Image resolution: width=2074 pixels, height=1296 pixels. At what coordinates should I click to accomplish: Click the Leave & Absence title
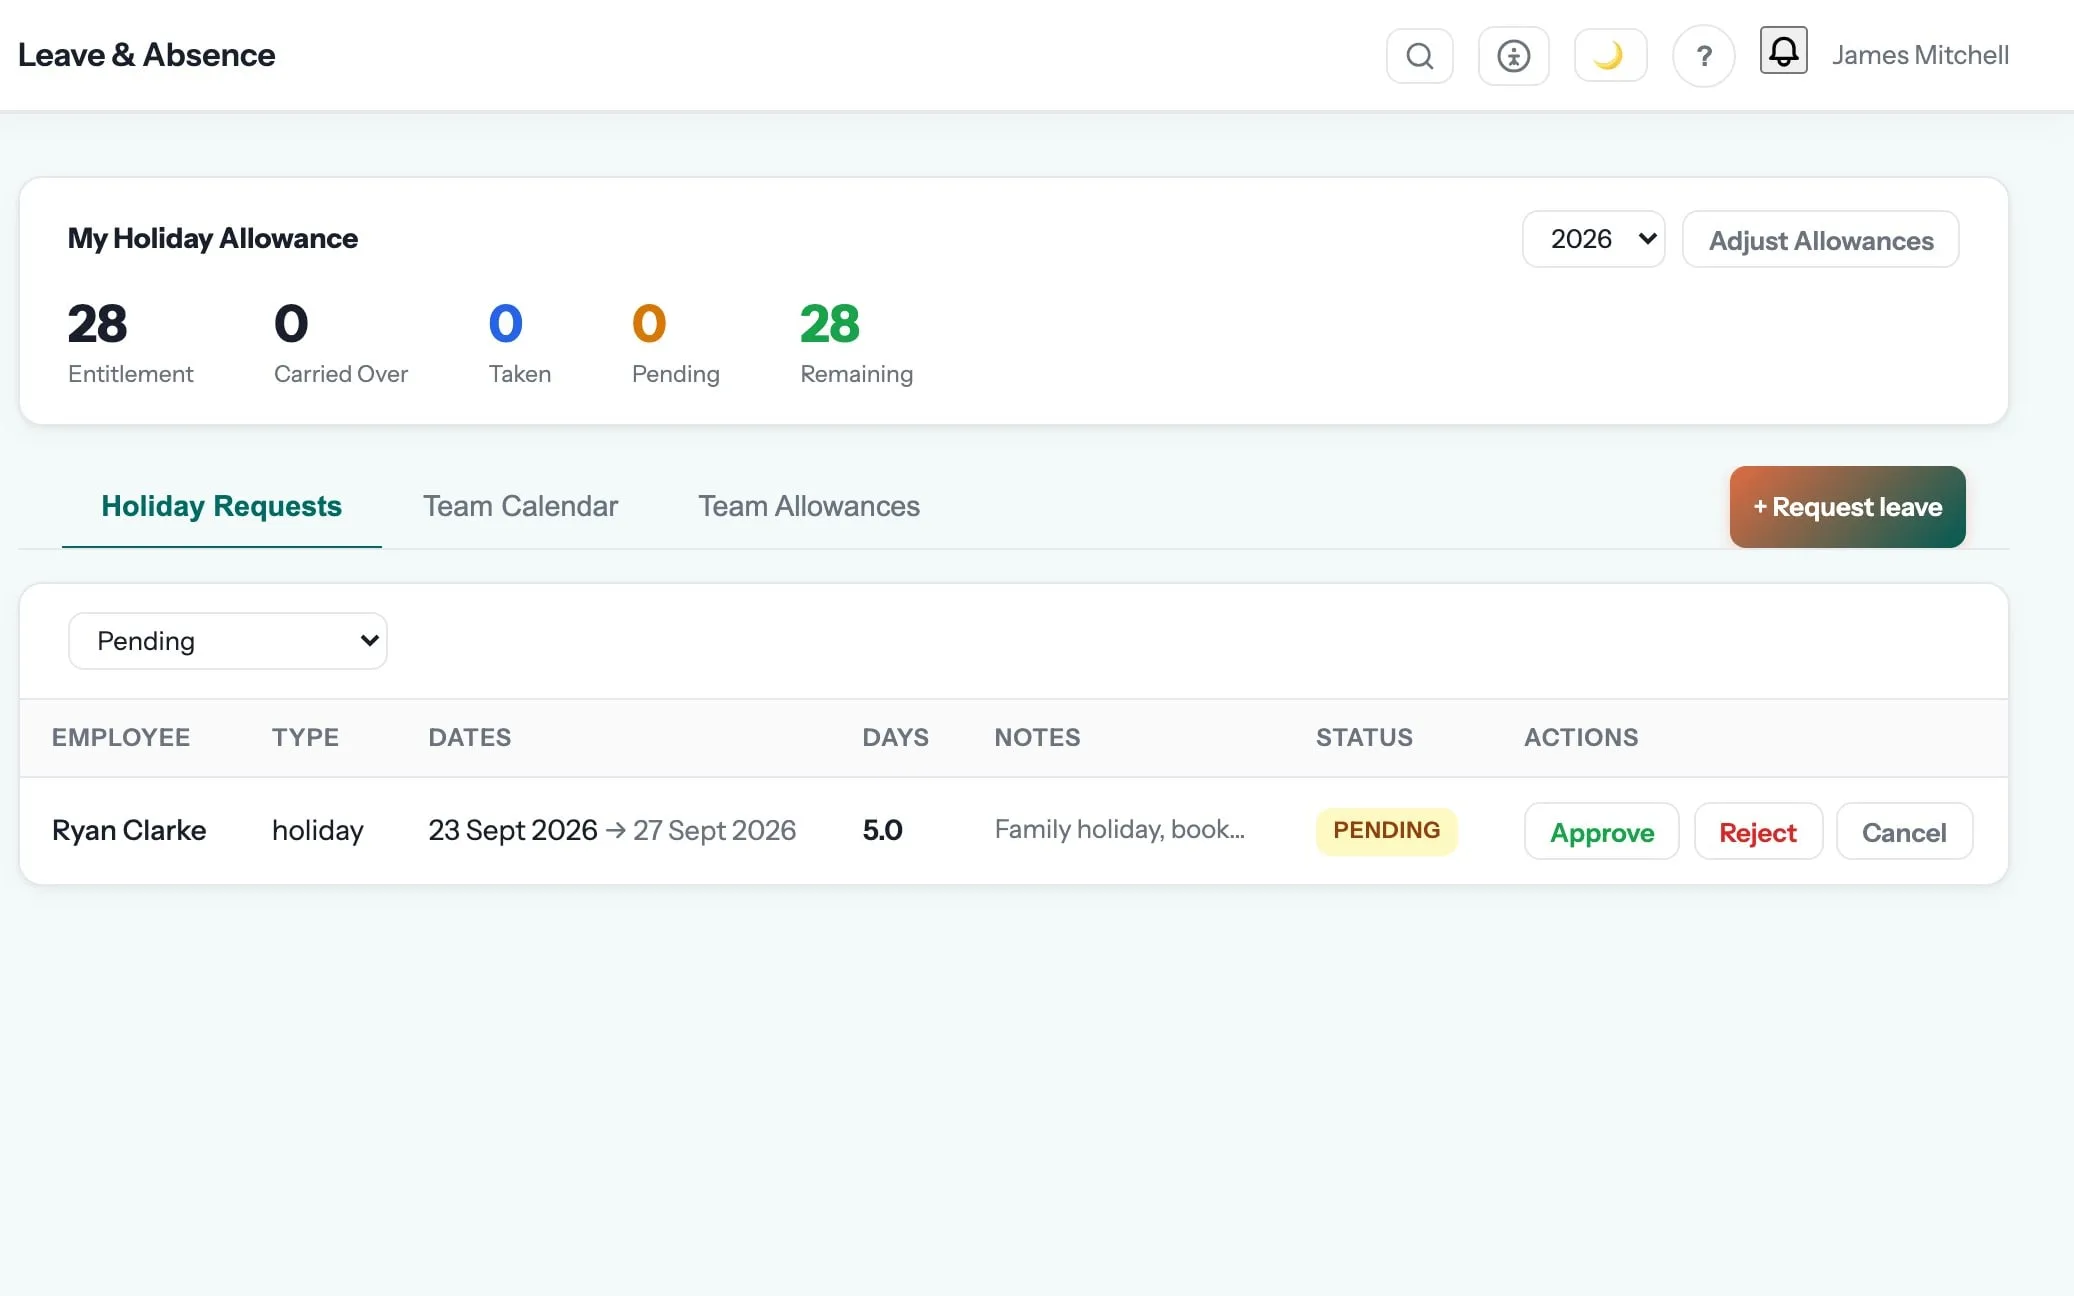146,55
